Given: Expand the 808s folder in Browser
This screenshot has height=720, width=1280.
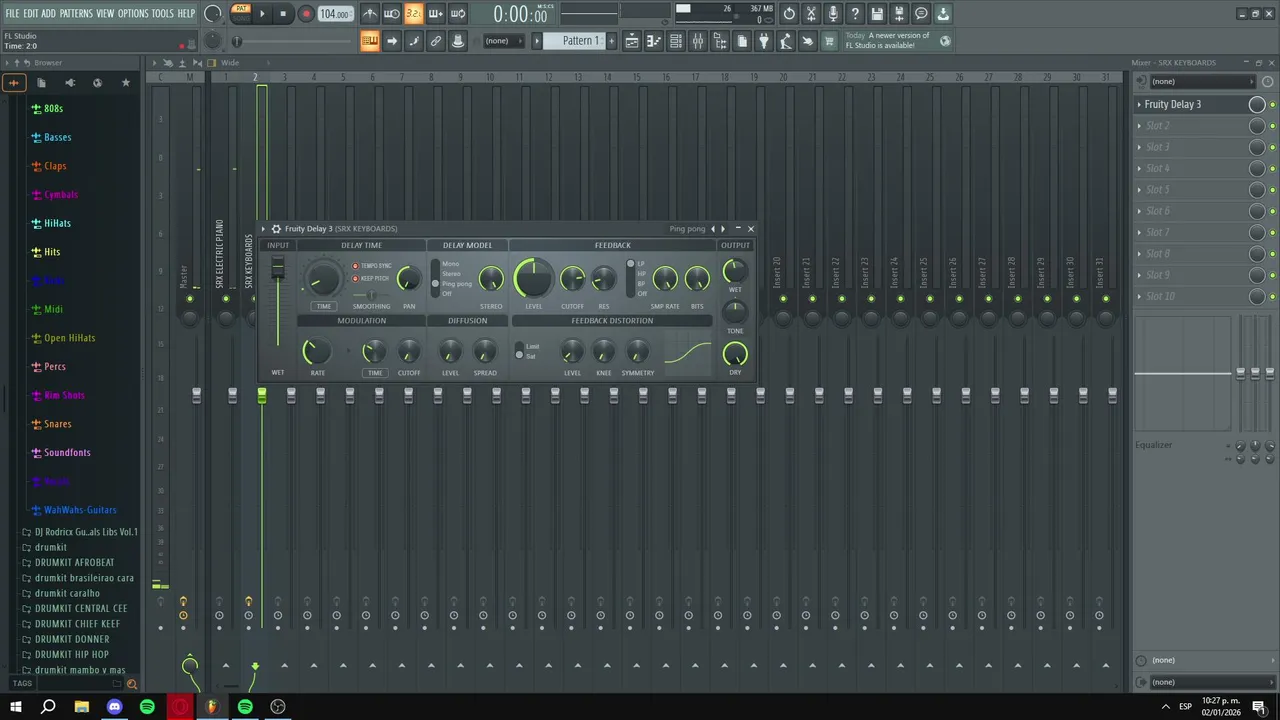Looking at the screenshot, I should (x=47, y=108).
